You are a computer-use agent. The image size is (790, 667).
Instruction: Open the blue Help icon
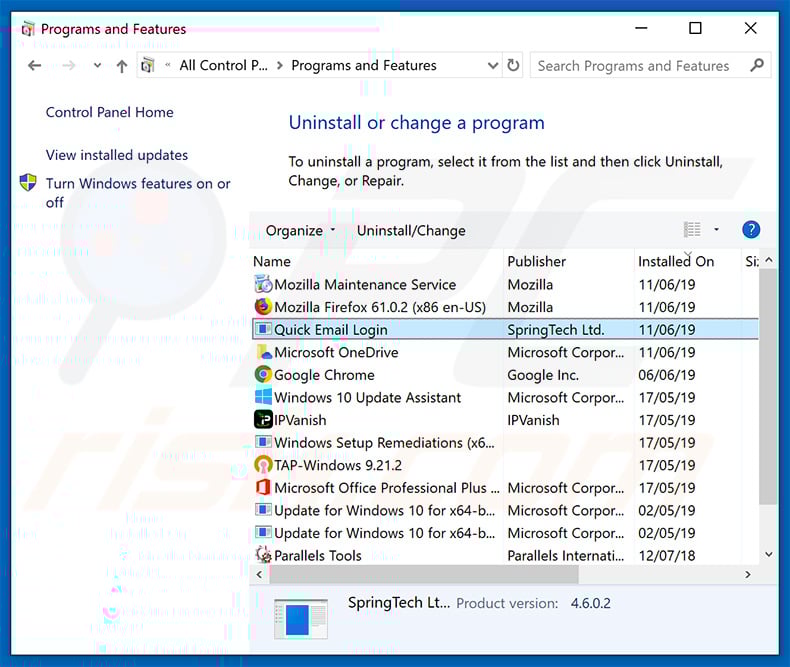click(x=751, y=230)
